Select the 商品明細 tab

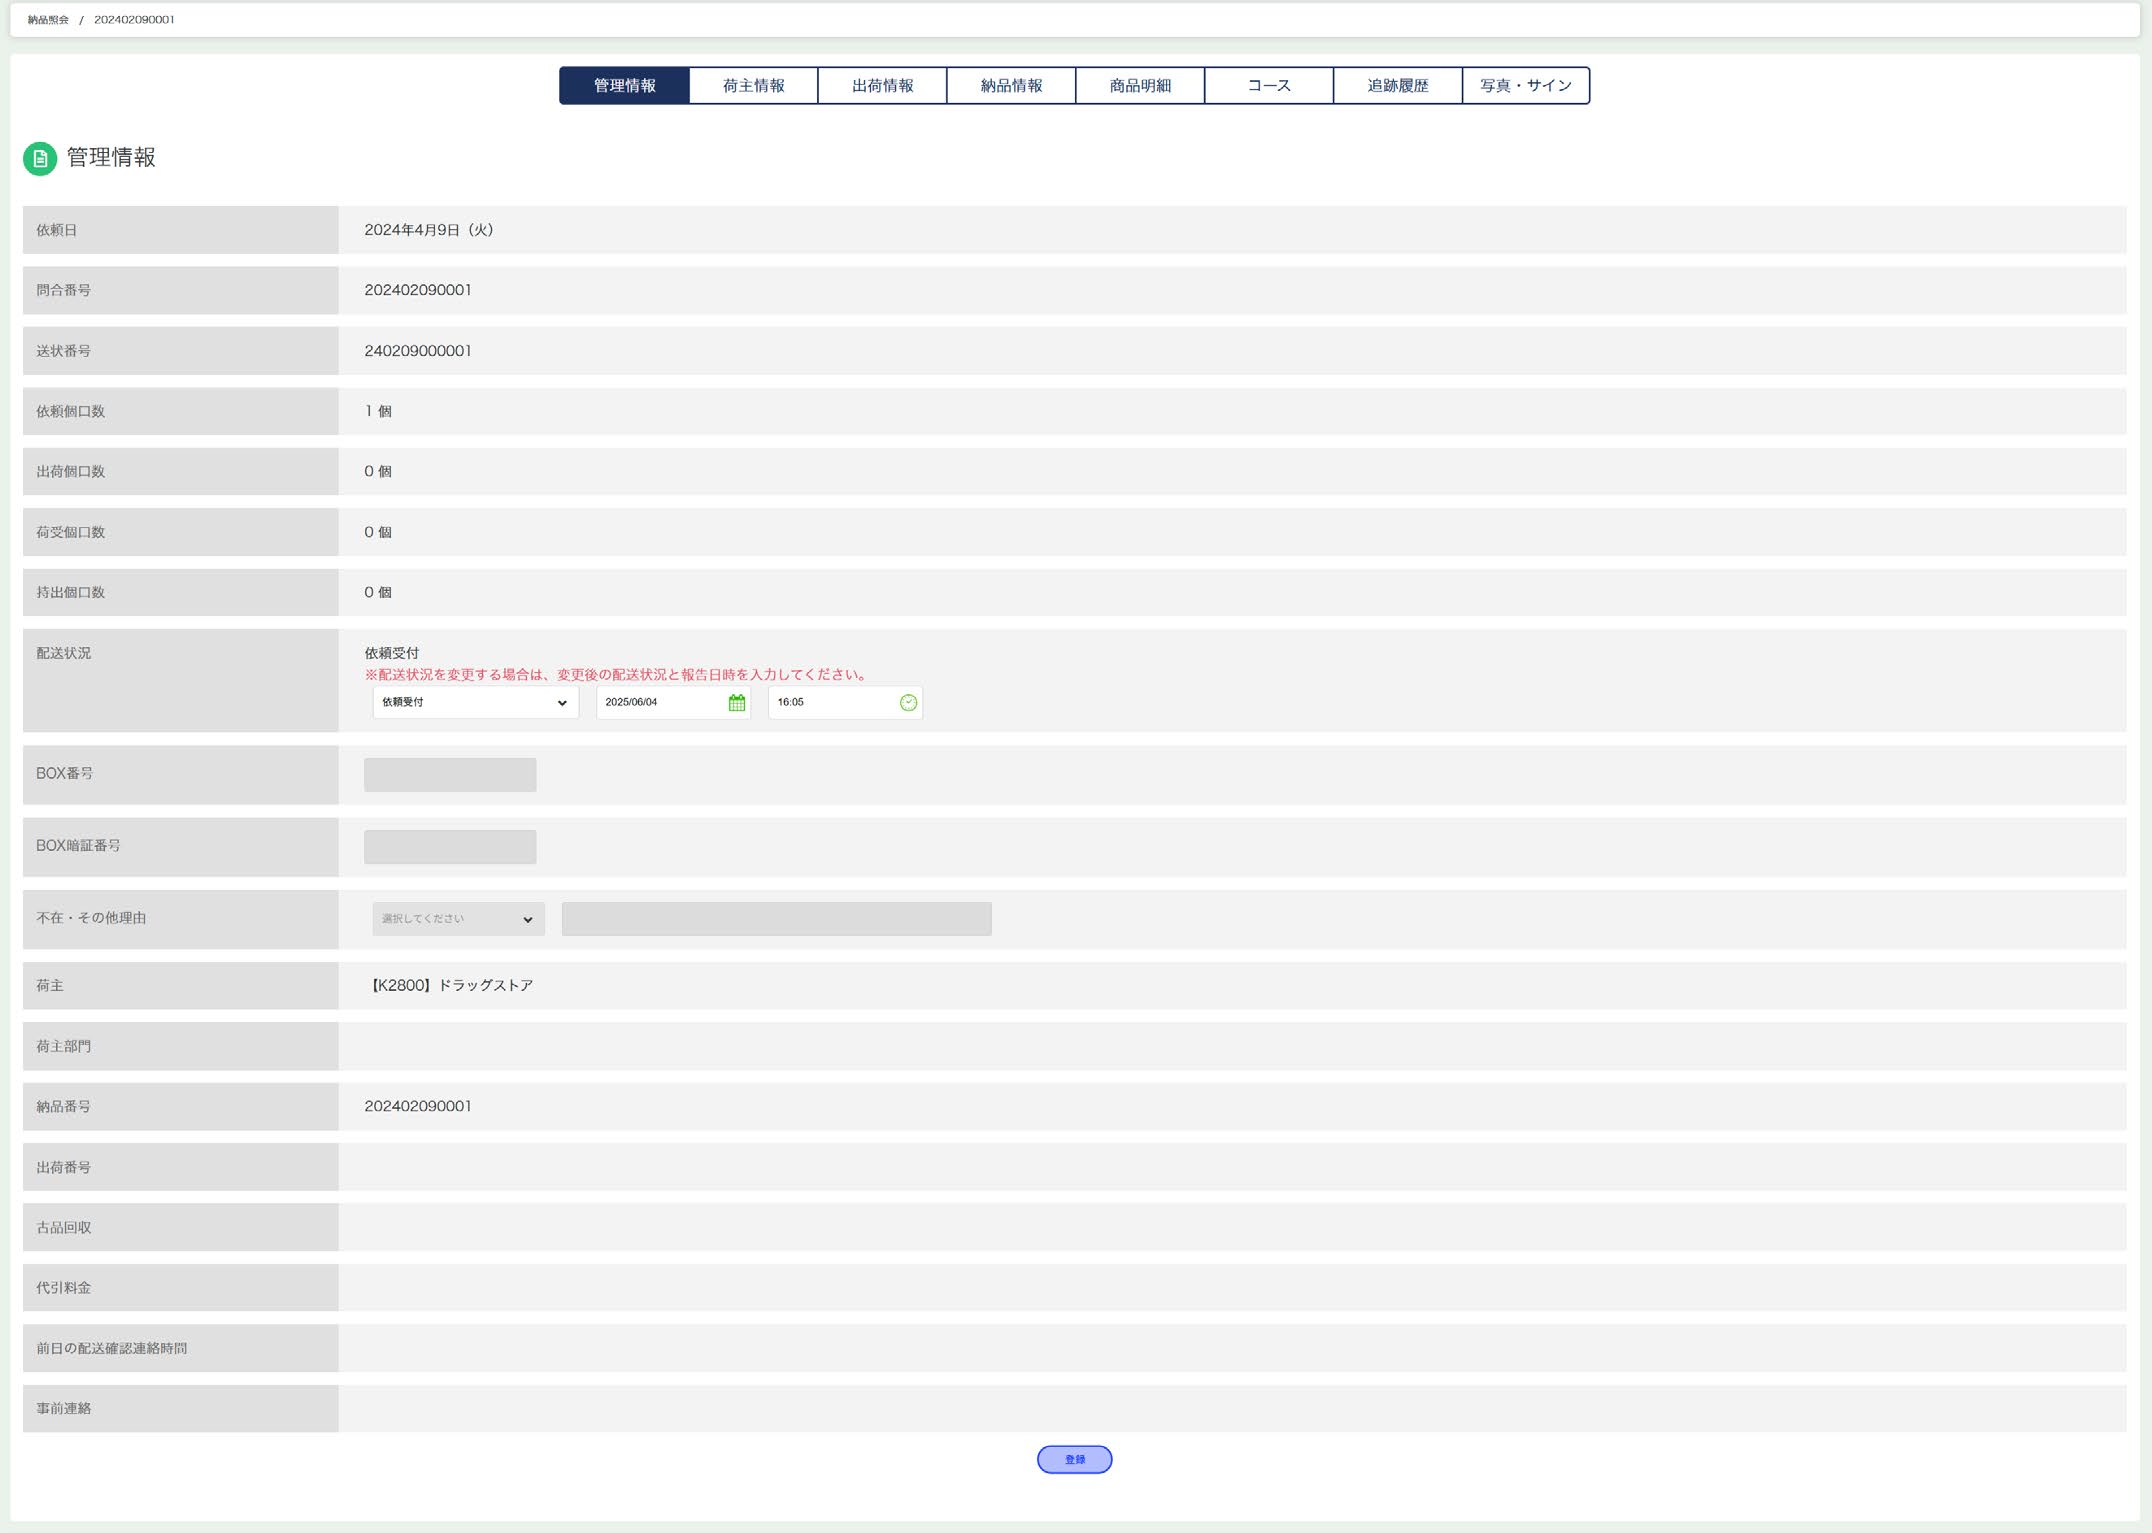[x=1141, y=86]
